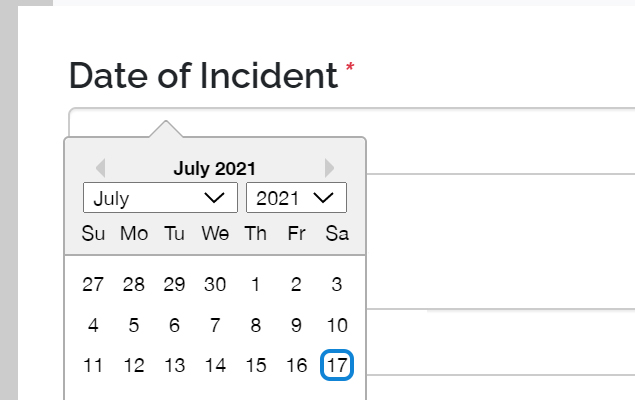The height and width of the screenshot is (400, 635).
Task: Choose July 11 date
Action: click(x=93, y=365)
